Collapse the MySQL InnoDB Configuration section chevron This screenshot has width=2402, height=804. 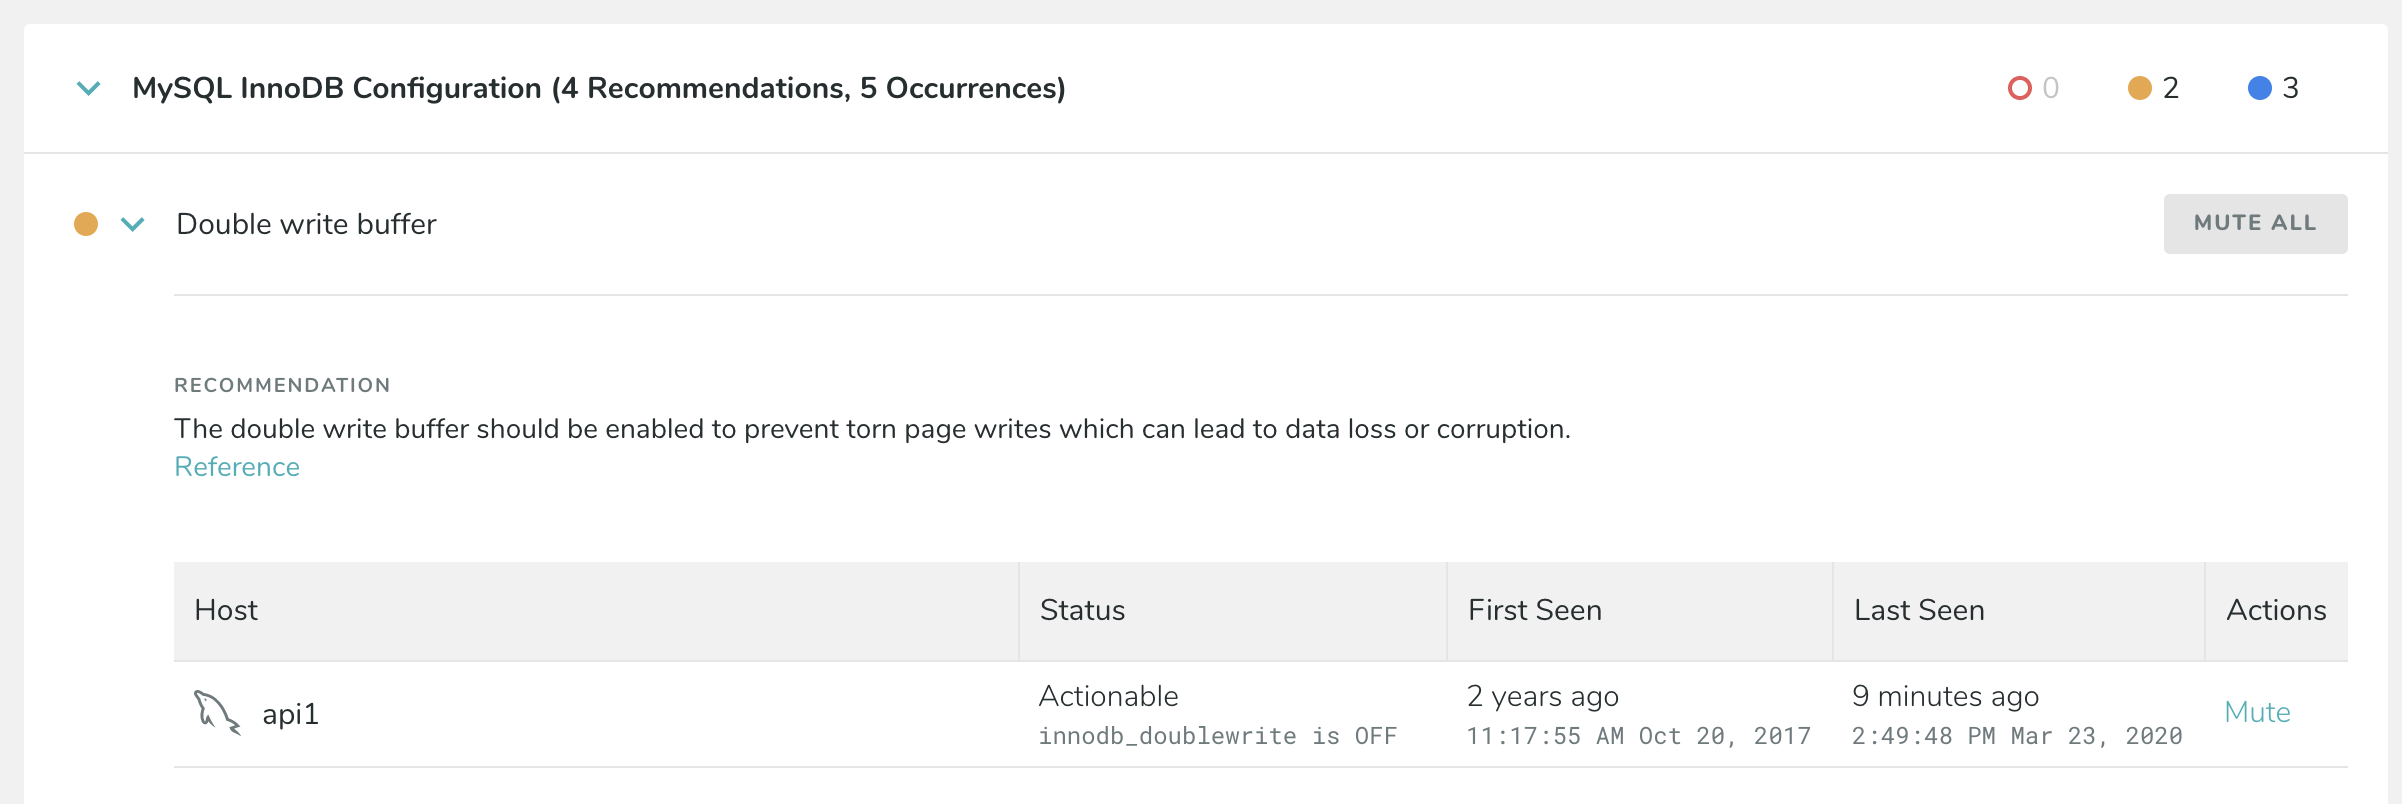point(89,89)
